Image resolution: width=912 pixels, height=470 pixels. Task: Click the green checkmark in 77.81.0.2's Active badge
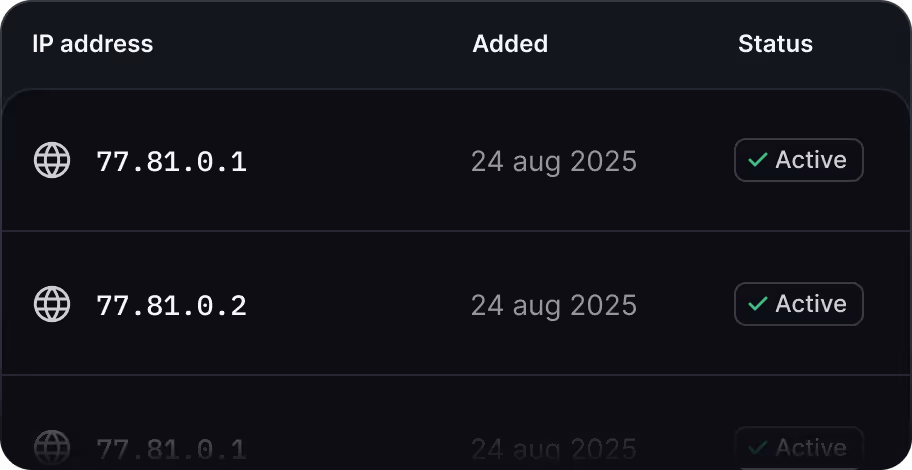[x=757, y=304]
